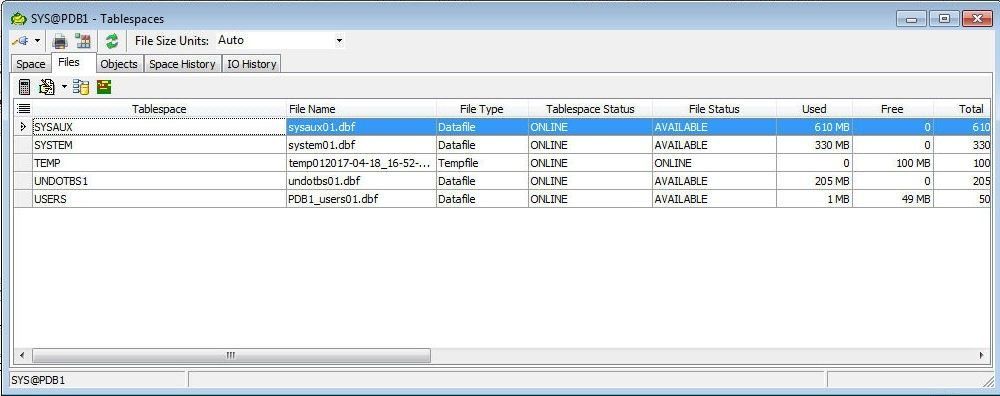This screenshot has height=396, width=1000.
Task: Click the Tempfile file type cell
Action: pos(482,163)
